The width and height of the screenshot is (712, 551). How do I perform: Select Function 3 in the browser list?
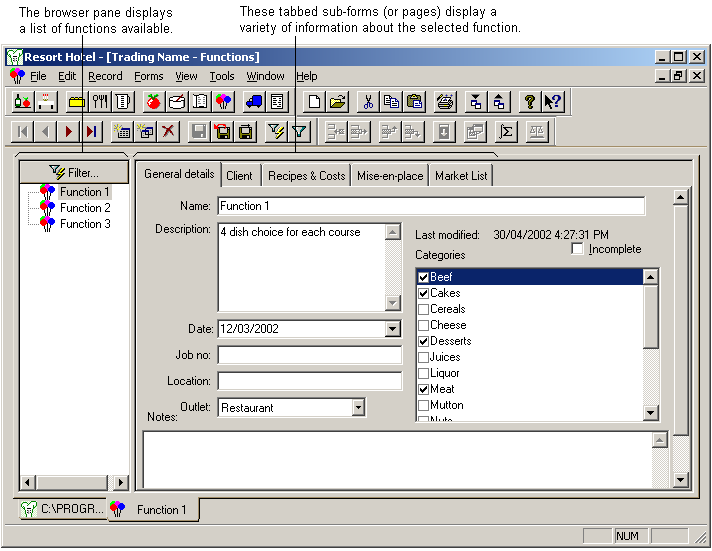pyautogui.click(x=85, y=224)
